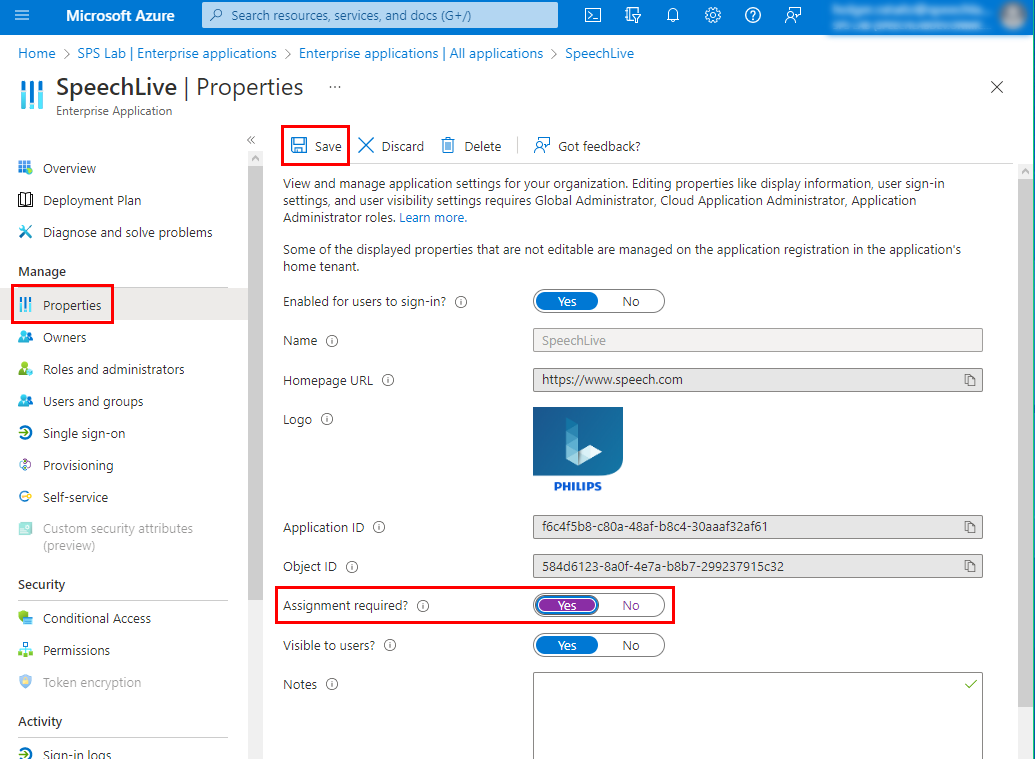Click the sidebar scroll-up arrow

pyautogui.click(x=255, y=158)
